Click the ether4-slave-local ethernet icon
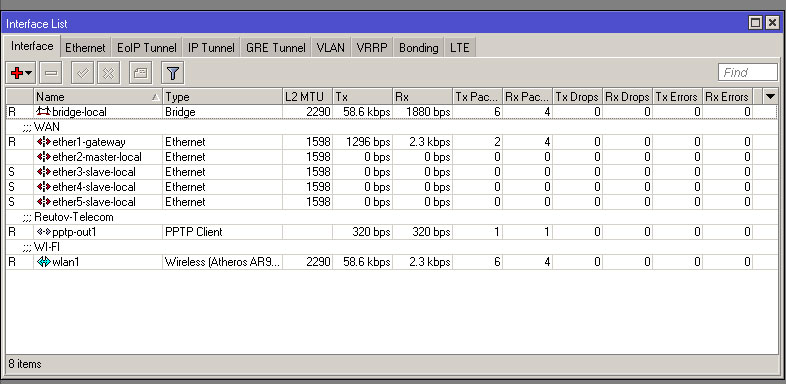This screenshot has height=384, width=786. click(x=44, y=187)
